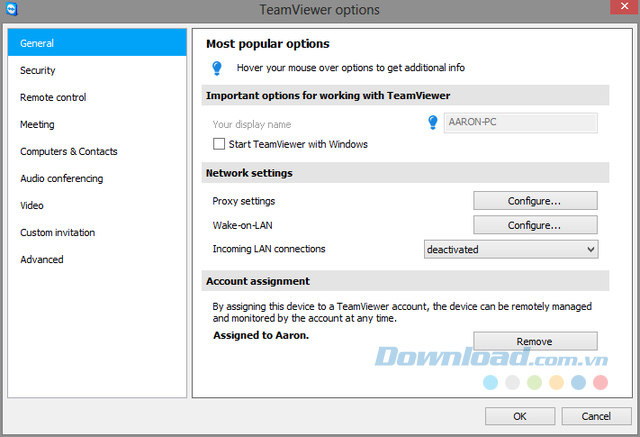Switch to Video settings
The width and height of the screenshot is (640, 437).
point(97,205)
